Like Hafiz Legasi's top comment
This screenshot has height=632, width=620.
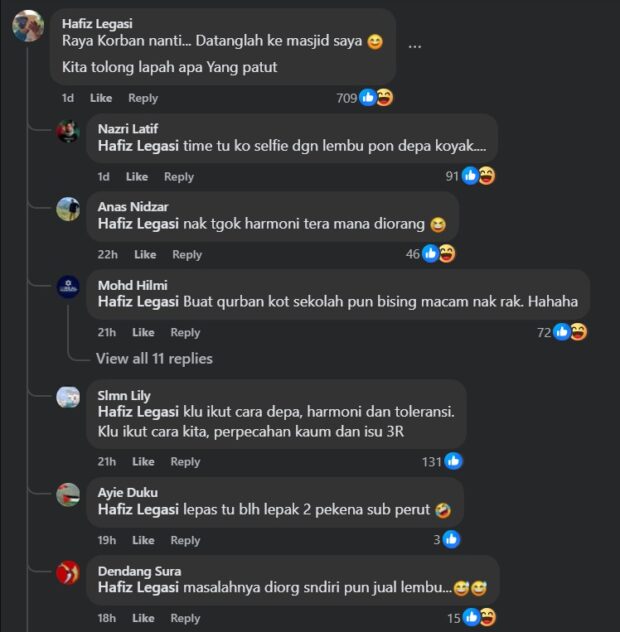(x=101, y=98)
